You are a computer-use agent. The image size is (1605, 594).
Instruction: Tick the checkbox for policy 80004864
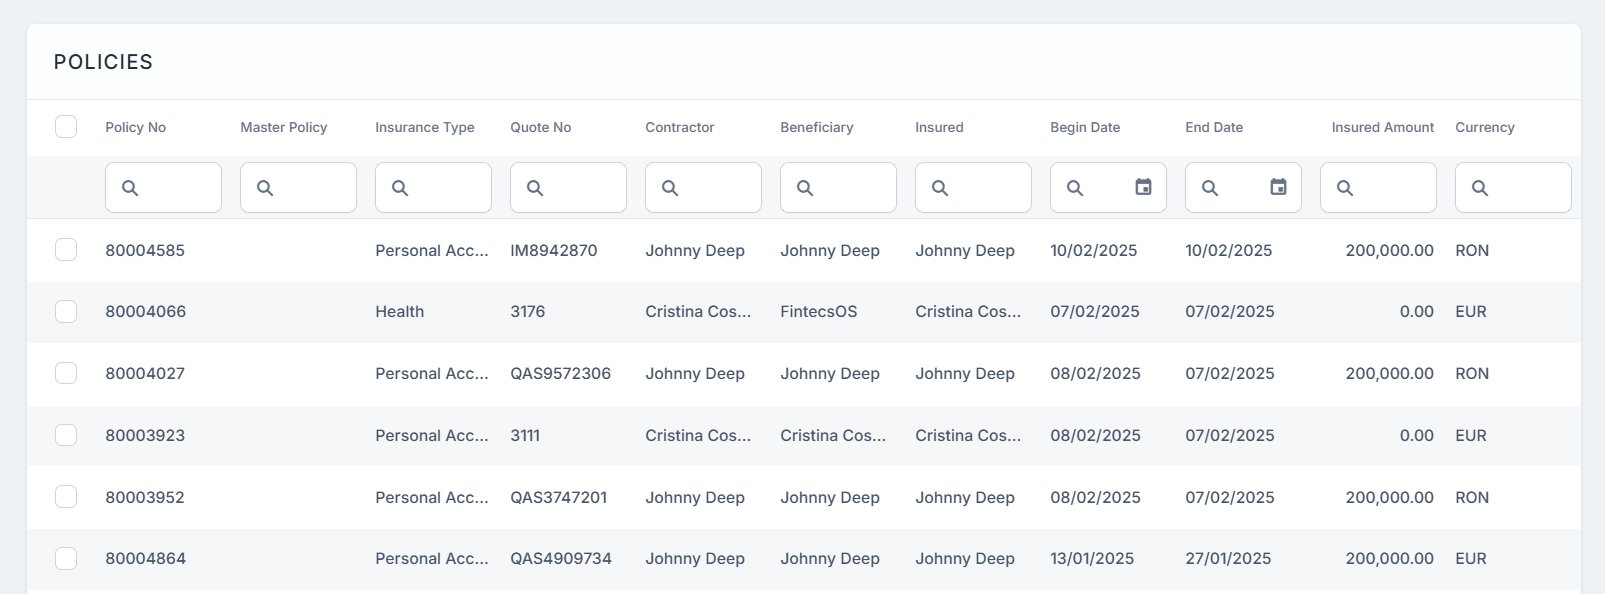click(x=66, y=559)
